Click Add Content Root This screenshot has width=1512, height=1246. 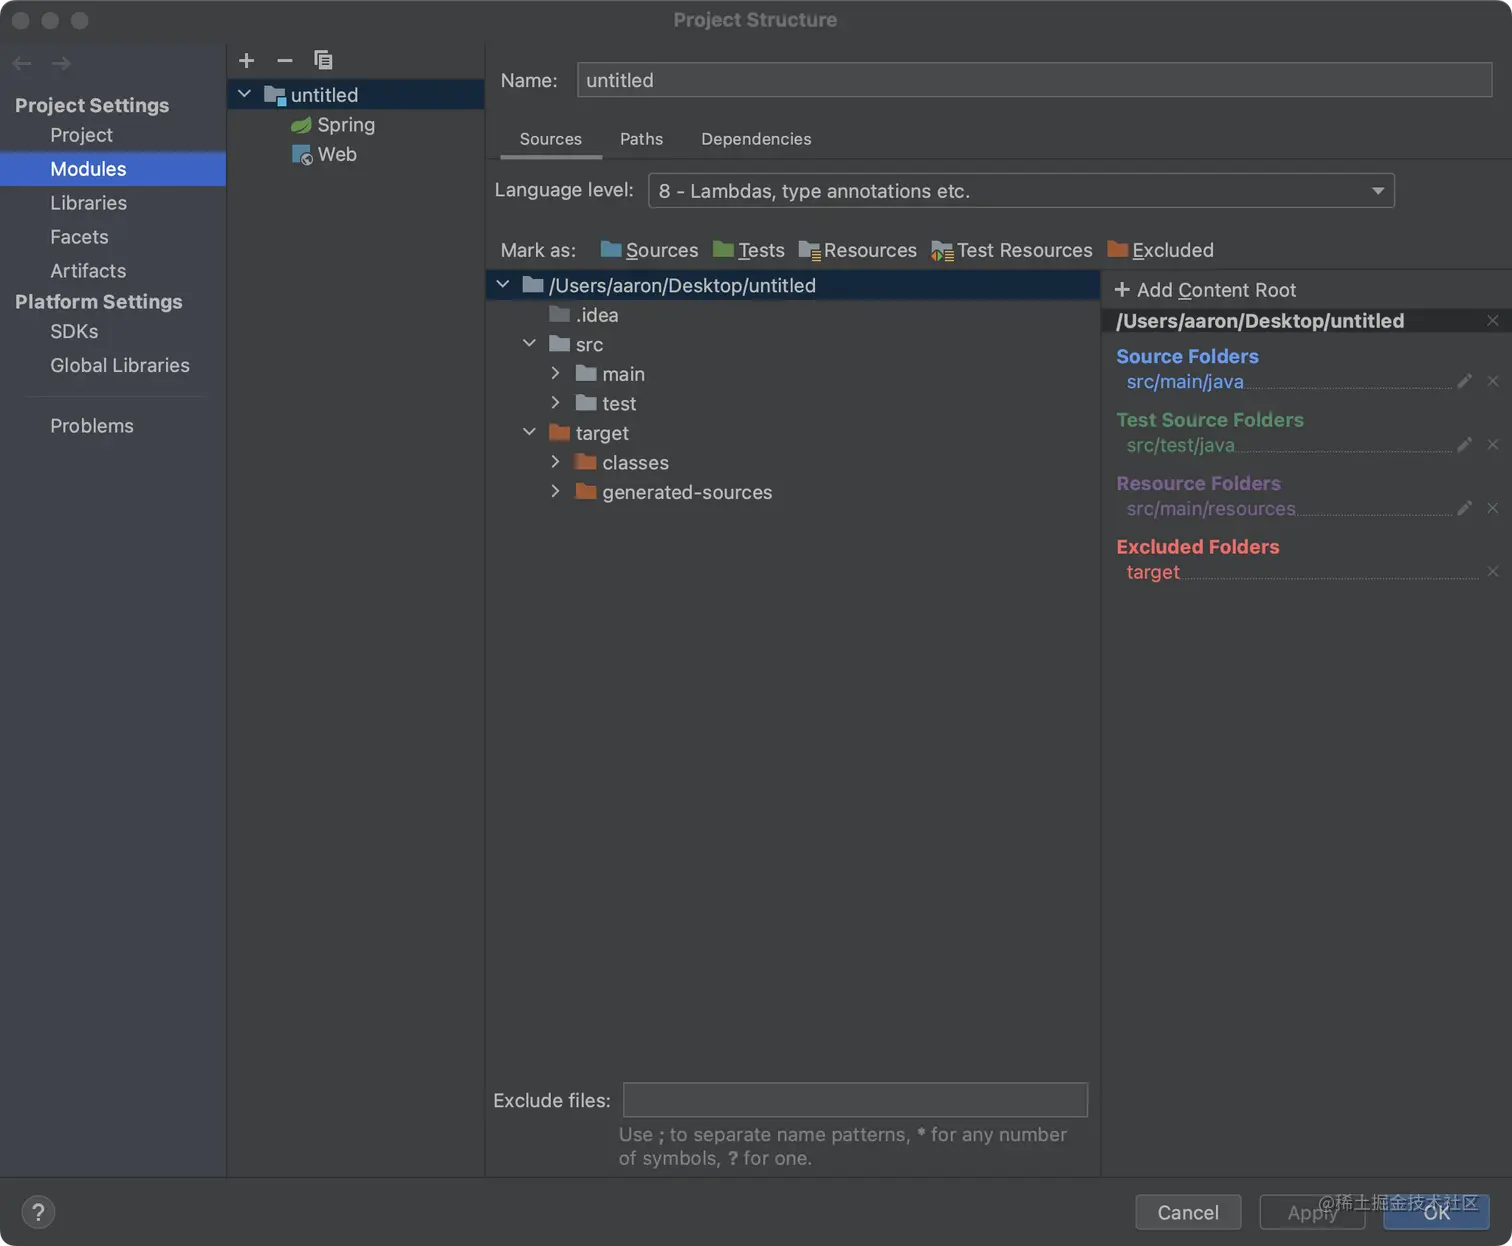[x=1205, y=290]
